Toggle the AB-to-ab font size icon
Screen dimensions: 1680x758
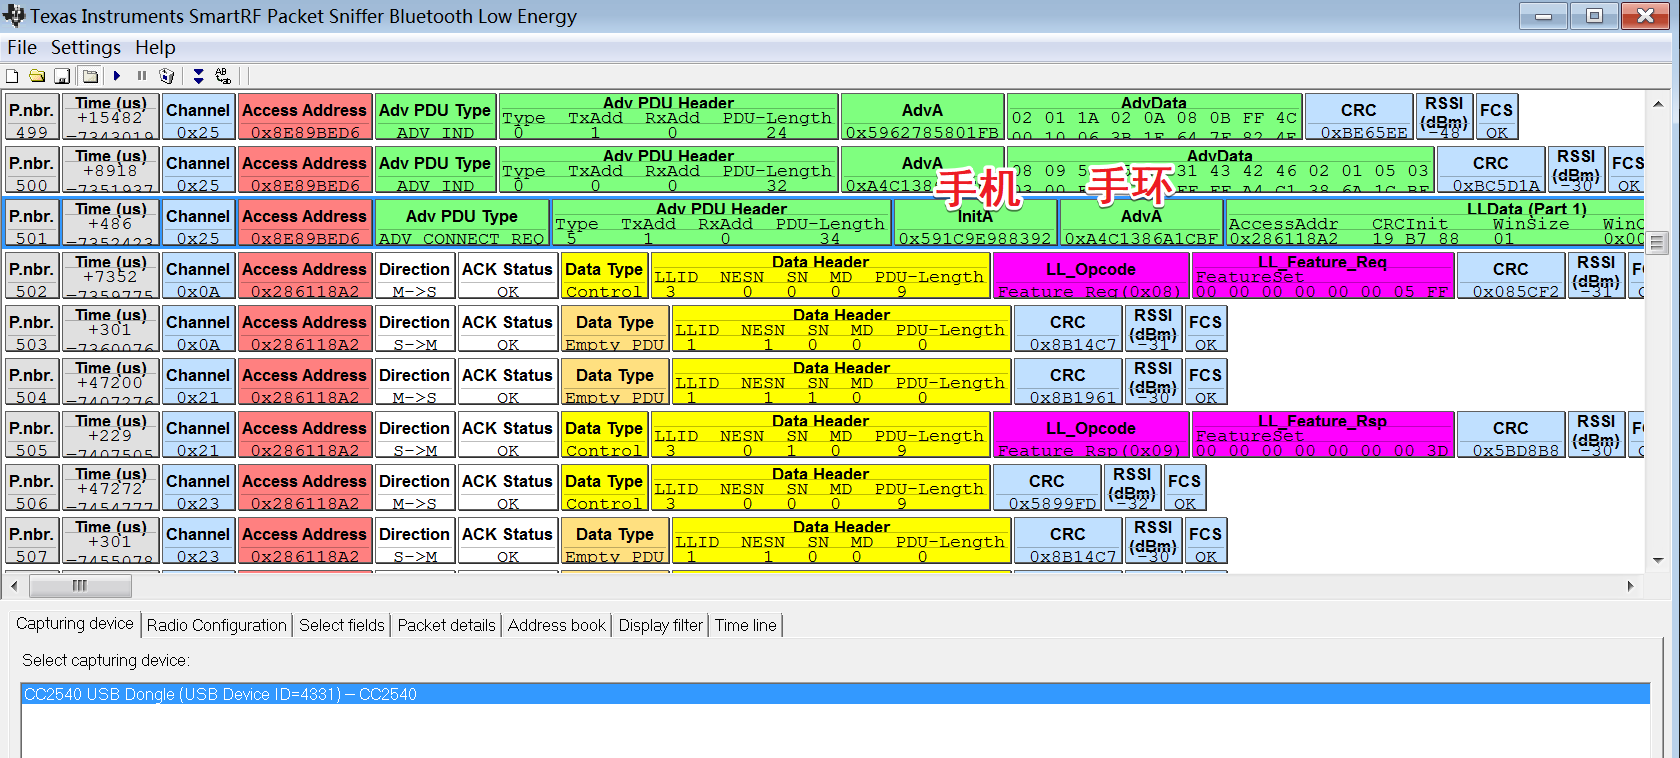[x=223, y=76]
